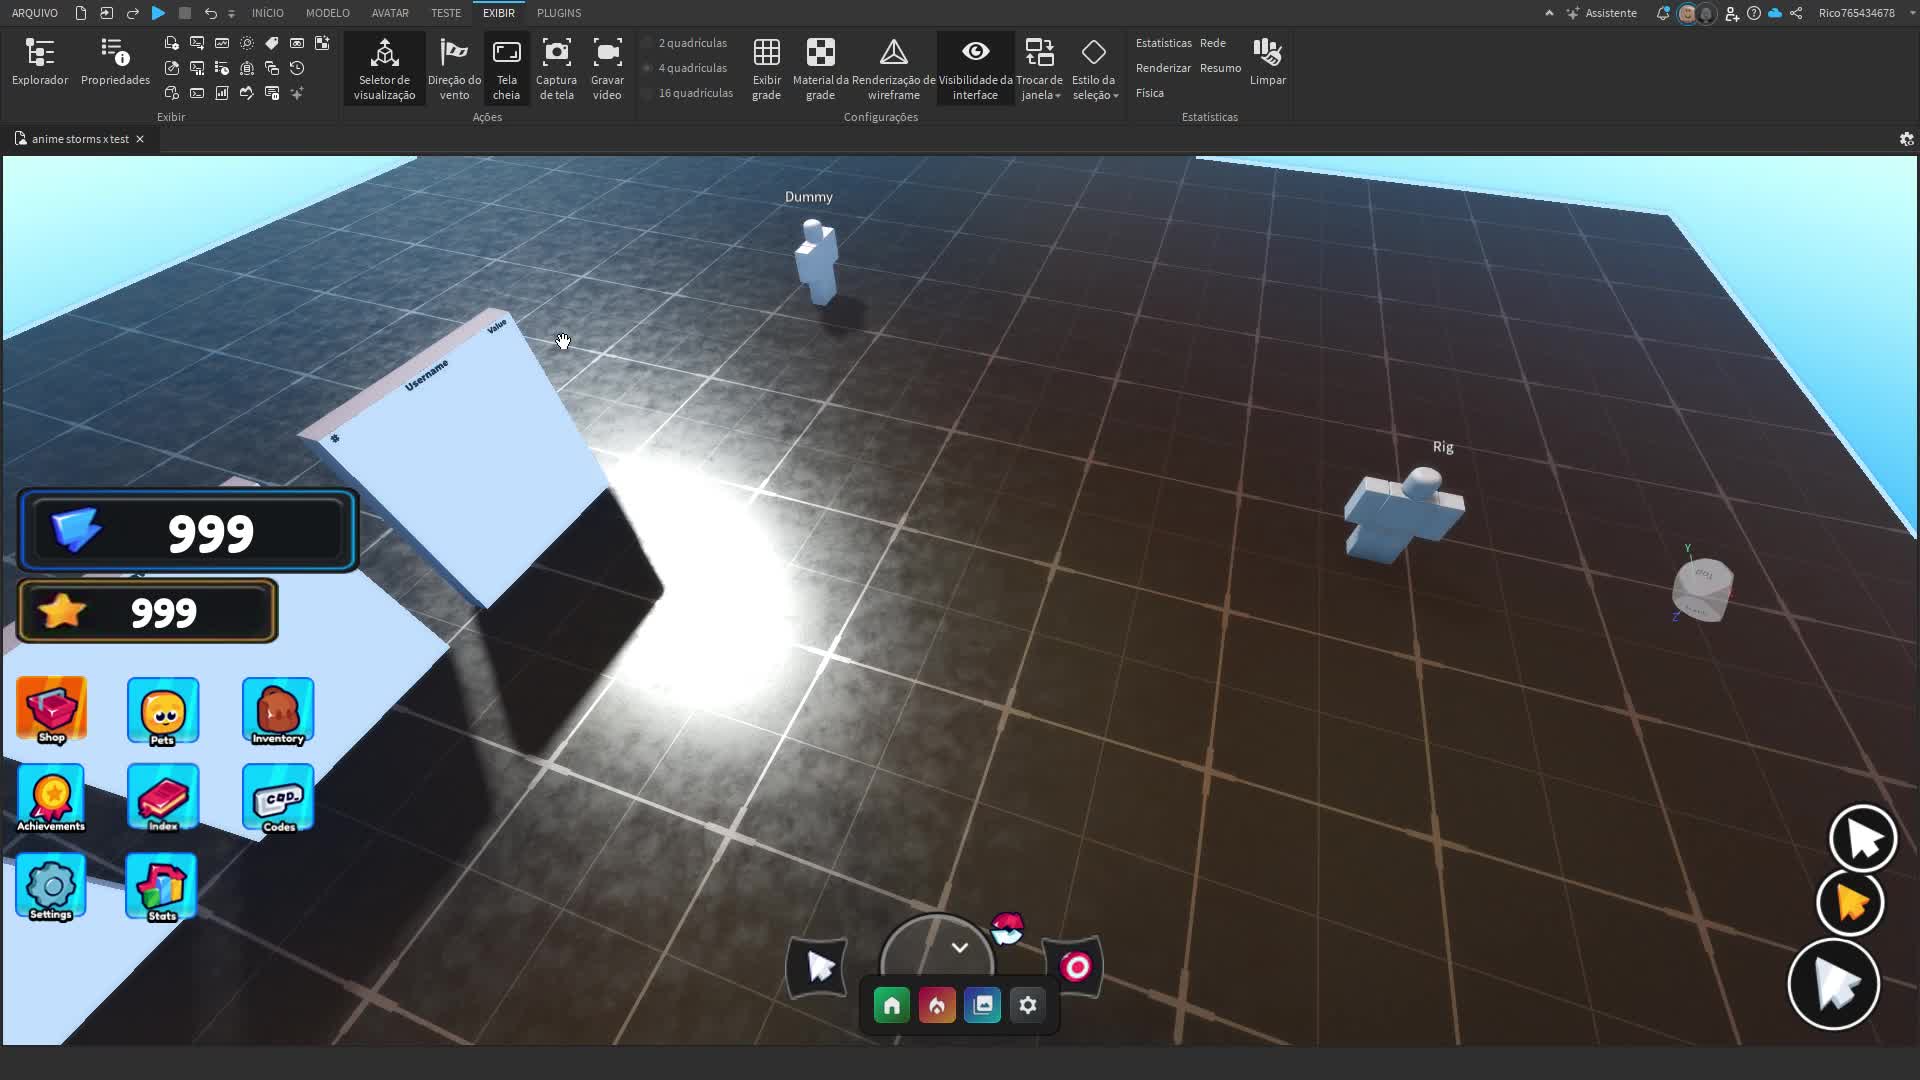Open the Codes icon in game UI
The image size is (1920, 1080).
(278, 798)
